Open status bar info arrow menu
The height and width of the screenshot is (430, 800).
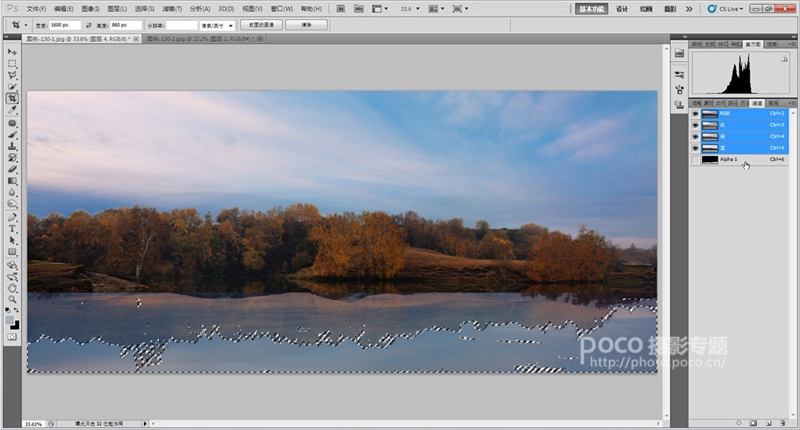coord(145,424)
